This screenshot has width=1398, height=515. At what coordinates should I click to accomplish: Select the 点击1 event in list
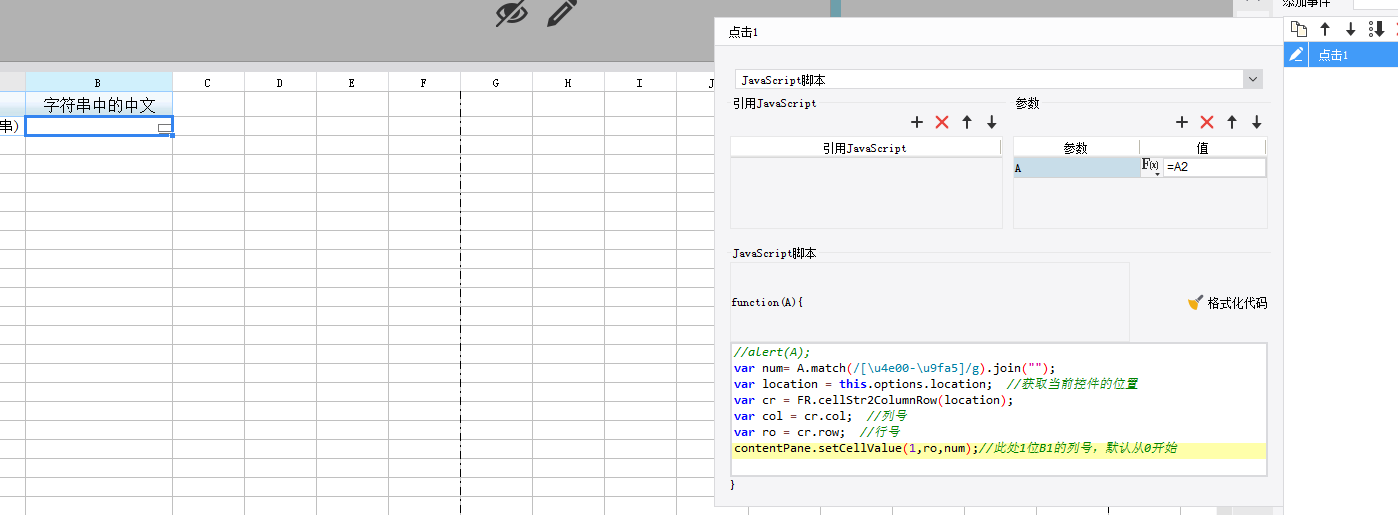[1340, 54]
